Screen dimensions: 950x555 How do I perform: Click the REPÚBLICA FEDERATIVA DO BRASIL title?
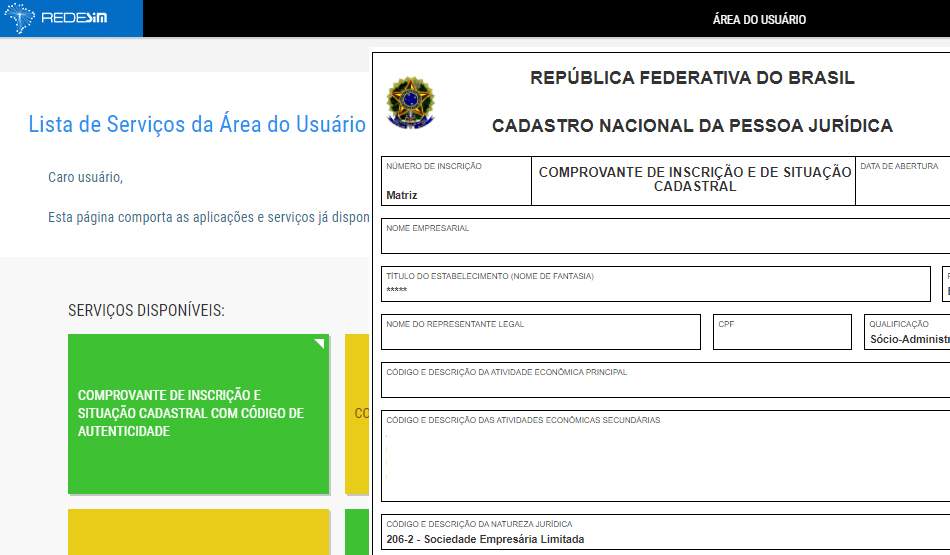point(692,78)
